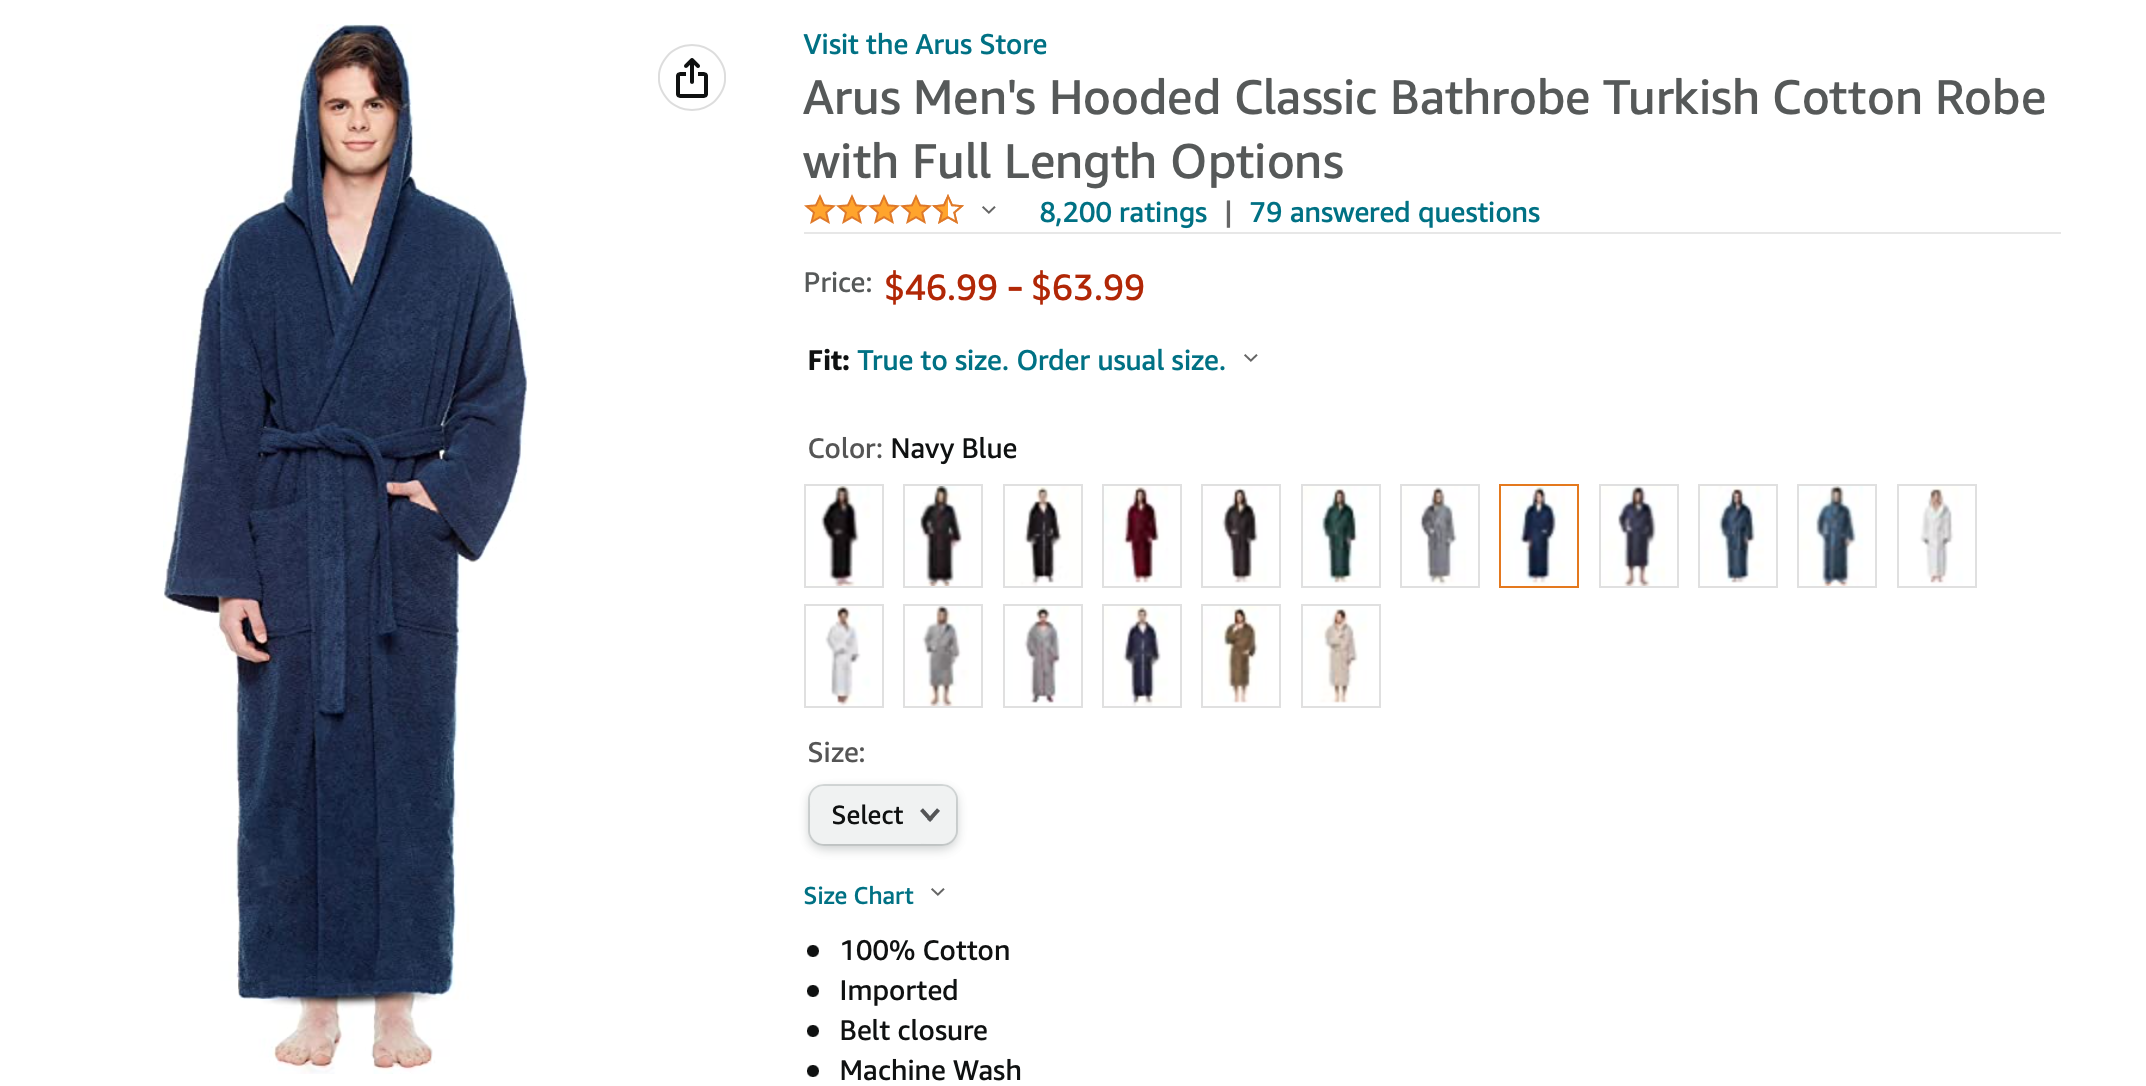The height and width of the screenshot is (1086, 2146).
Task: Choose the selected Navy Blue robe swatch
Action: pos(1539,536)
